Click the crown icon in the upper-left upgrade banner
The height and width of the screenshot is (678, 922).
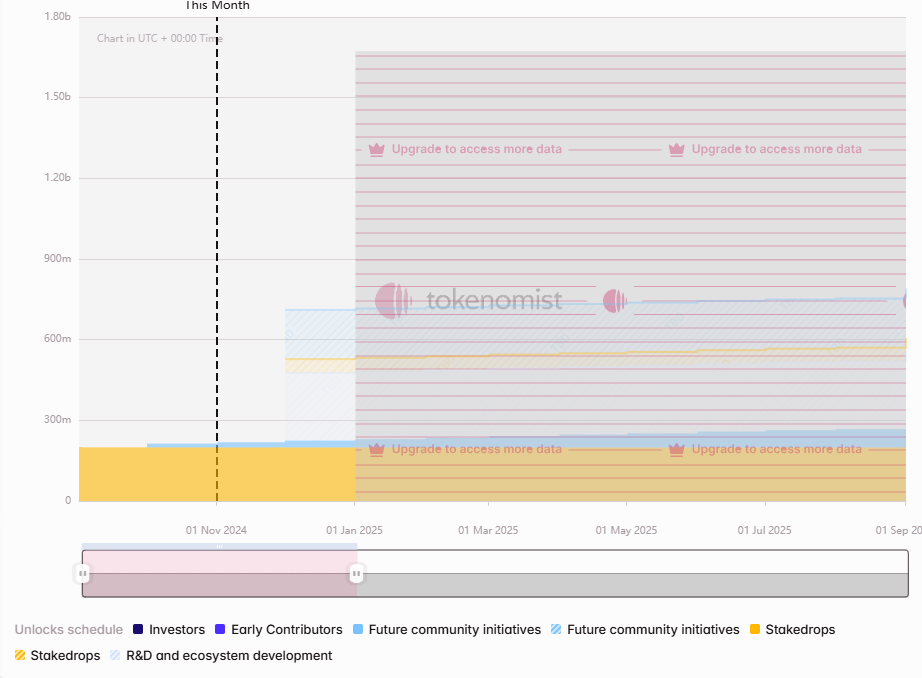coord(377,149)
